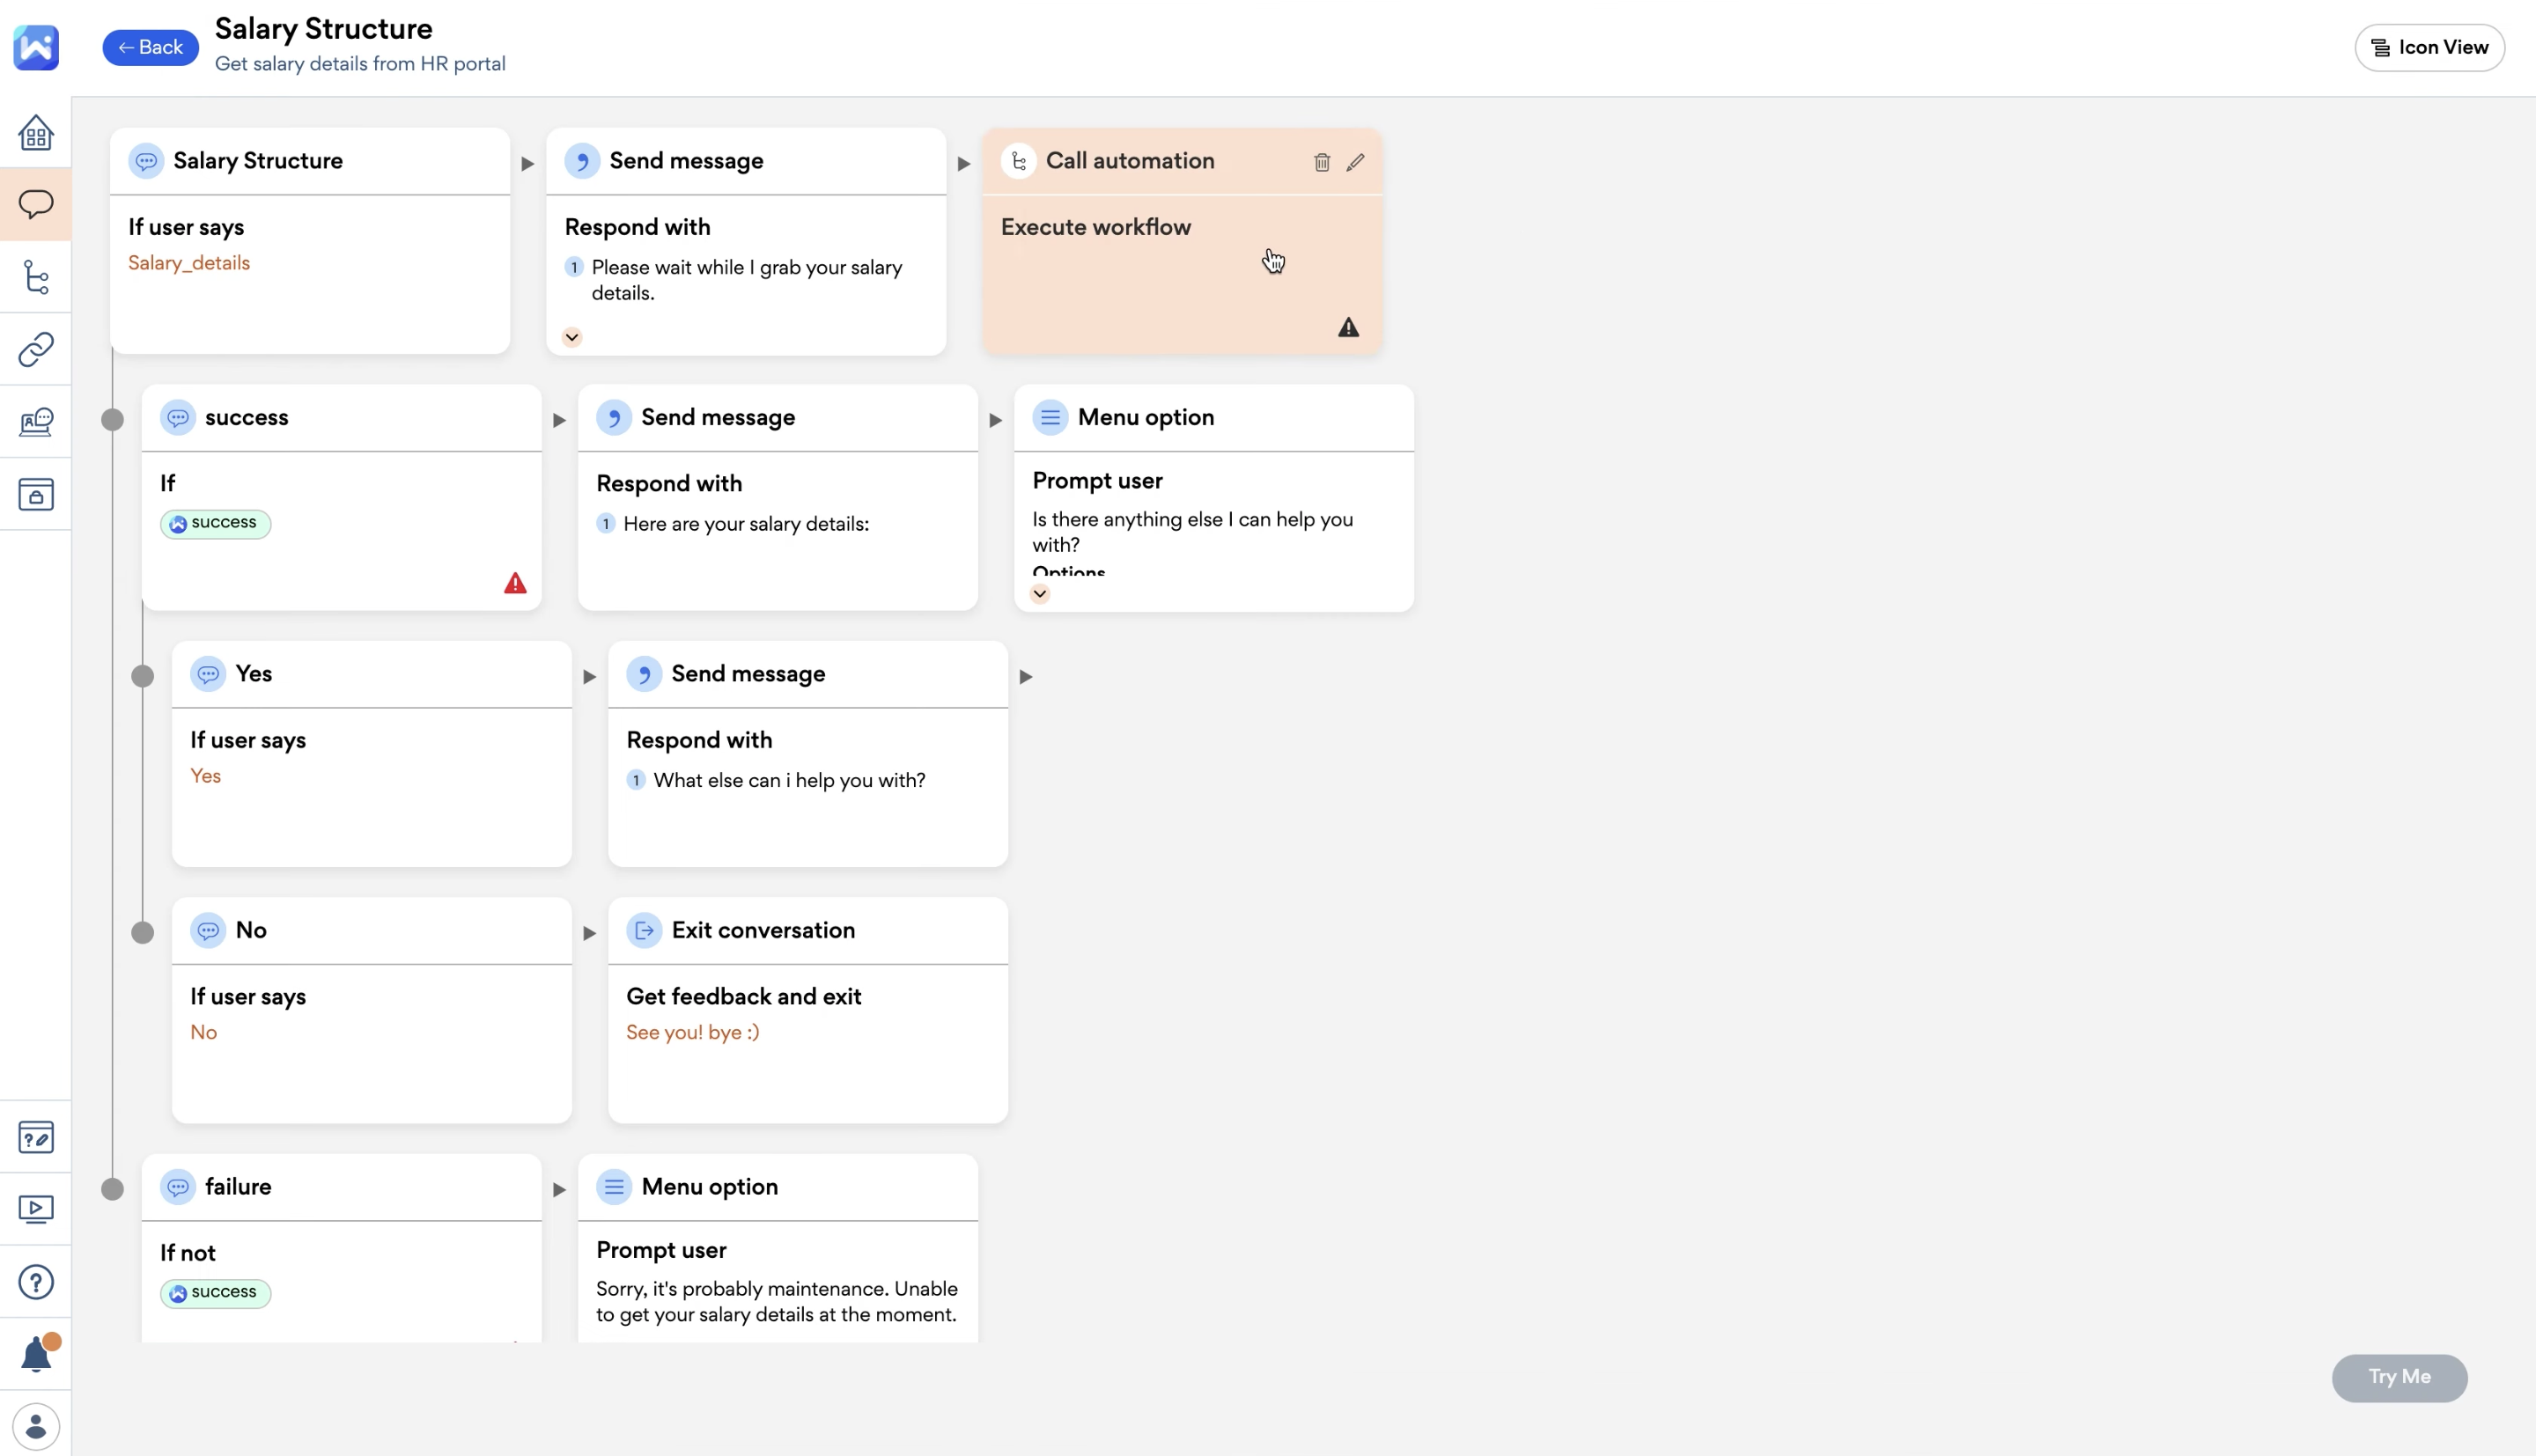Image resolution: width=2536 pixels, height=1456 pixels.
Task: Switch to Icon View
Action: click(2429, 47)
